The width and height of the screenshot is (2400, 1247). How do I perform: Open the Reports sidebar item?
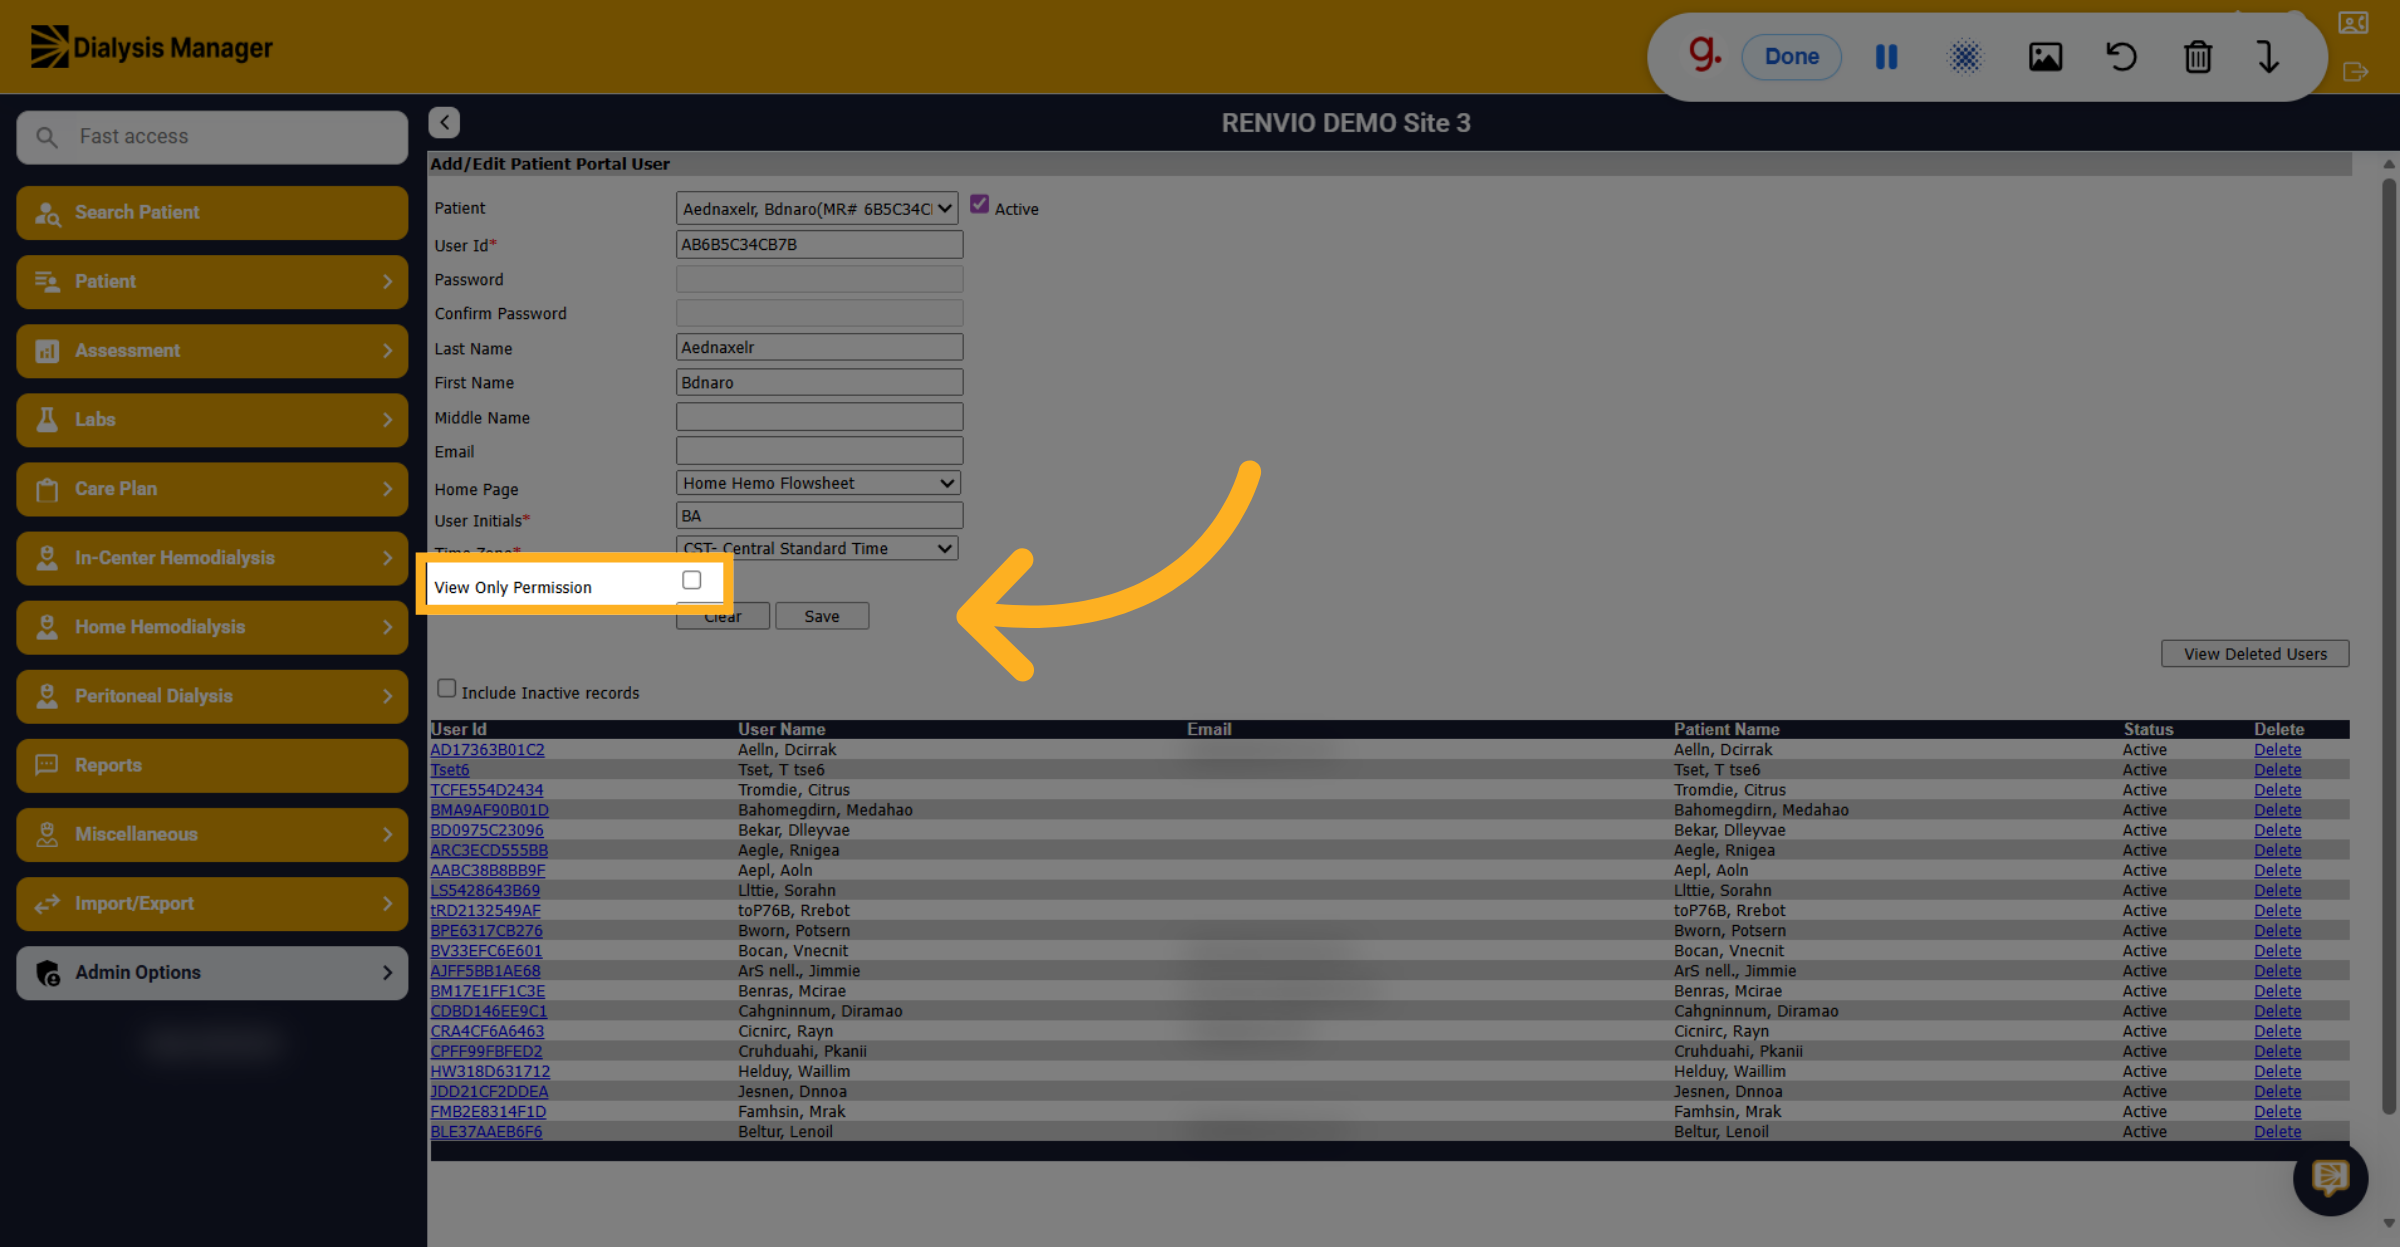pos(212,765)
